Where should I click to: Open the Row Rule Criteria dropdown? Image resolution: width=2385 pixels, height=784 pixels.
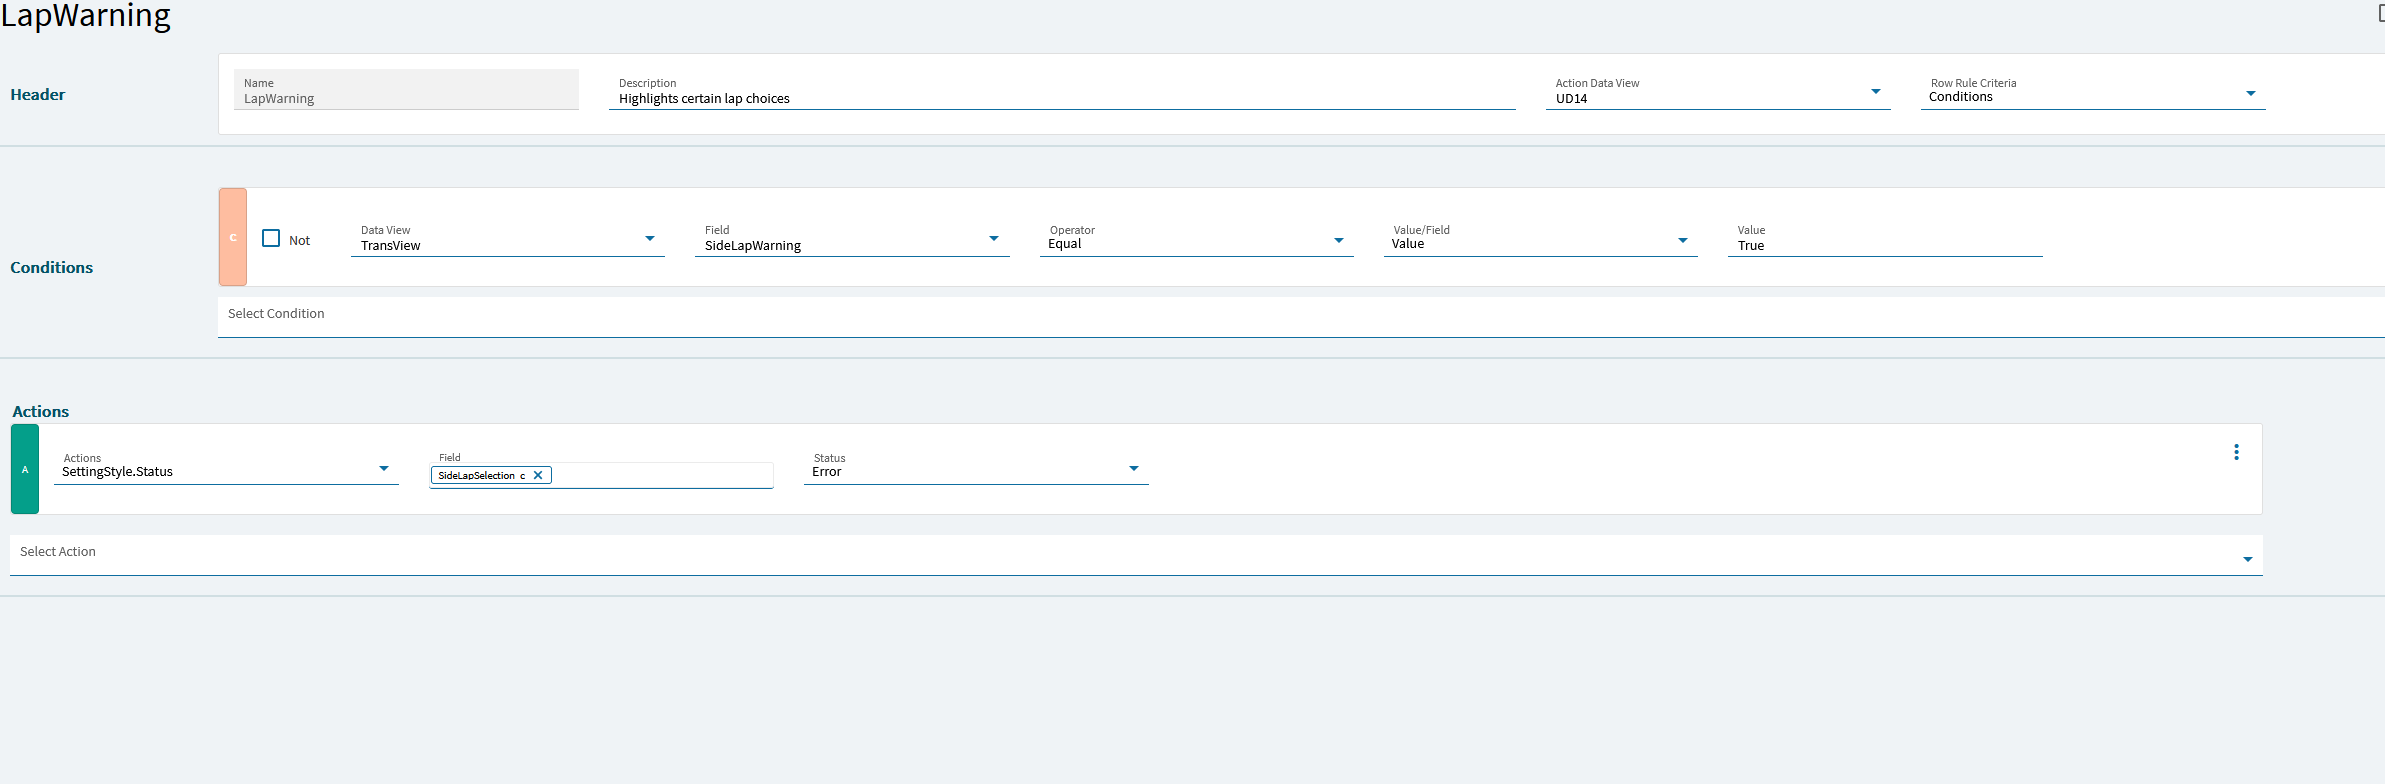2251,93
